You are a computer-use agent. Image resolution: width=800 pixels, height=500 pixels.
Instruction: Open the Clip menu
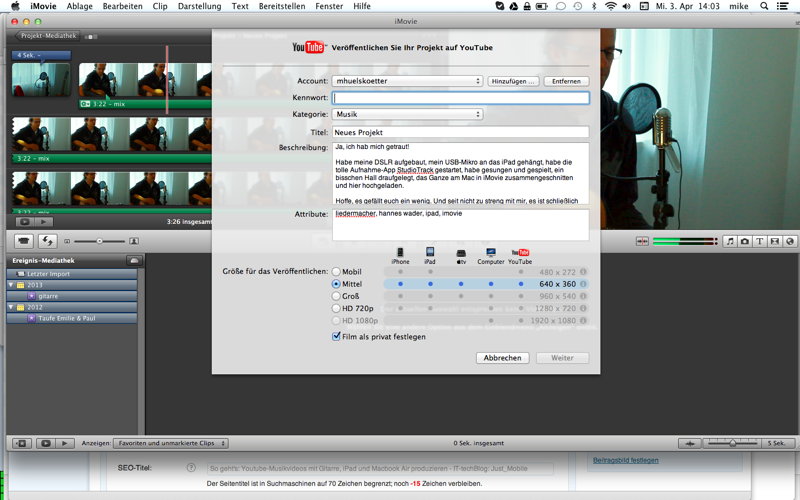(160, 6)
